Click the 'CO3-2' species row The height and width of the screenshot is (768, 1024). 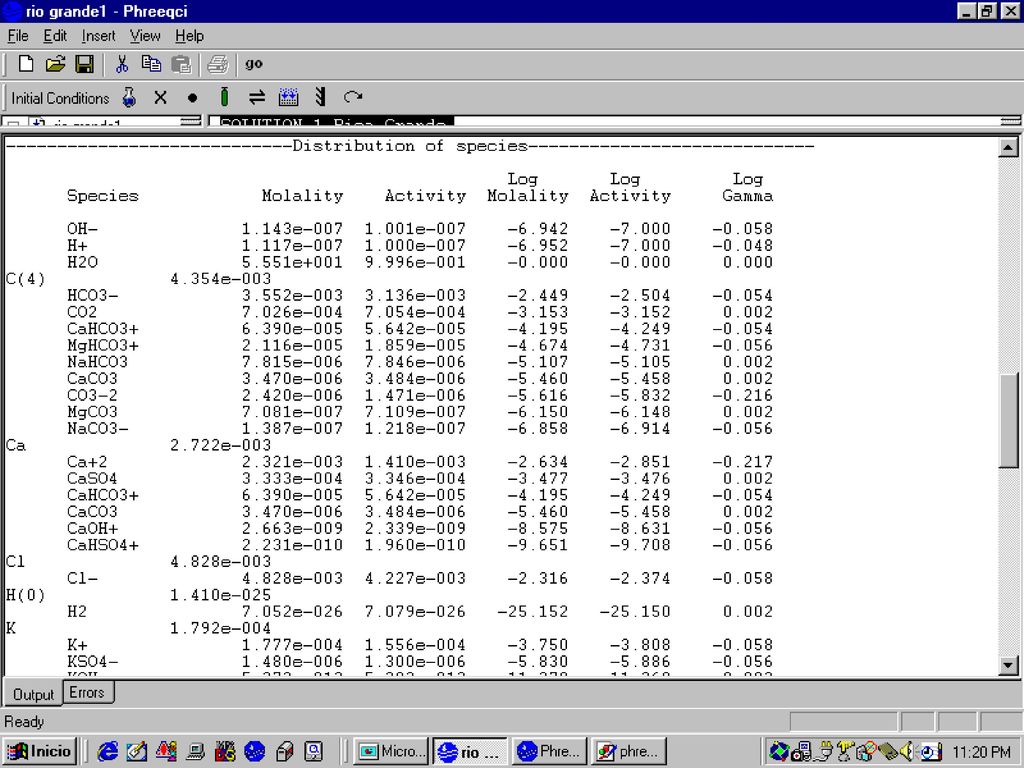coord(419,396)
